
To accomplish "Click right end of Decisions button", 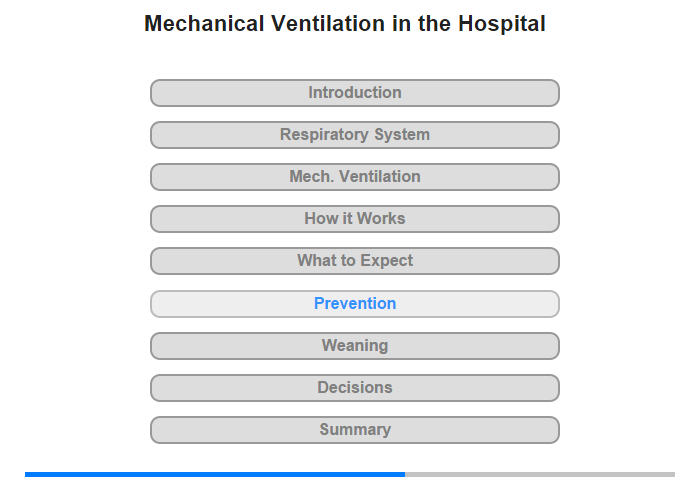I will (x=556, y=388).
